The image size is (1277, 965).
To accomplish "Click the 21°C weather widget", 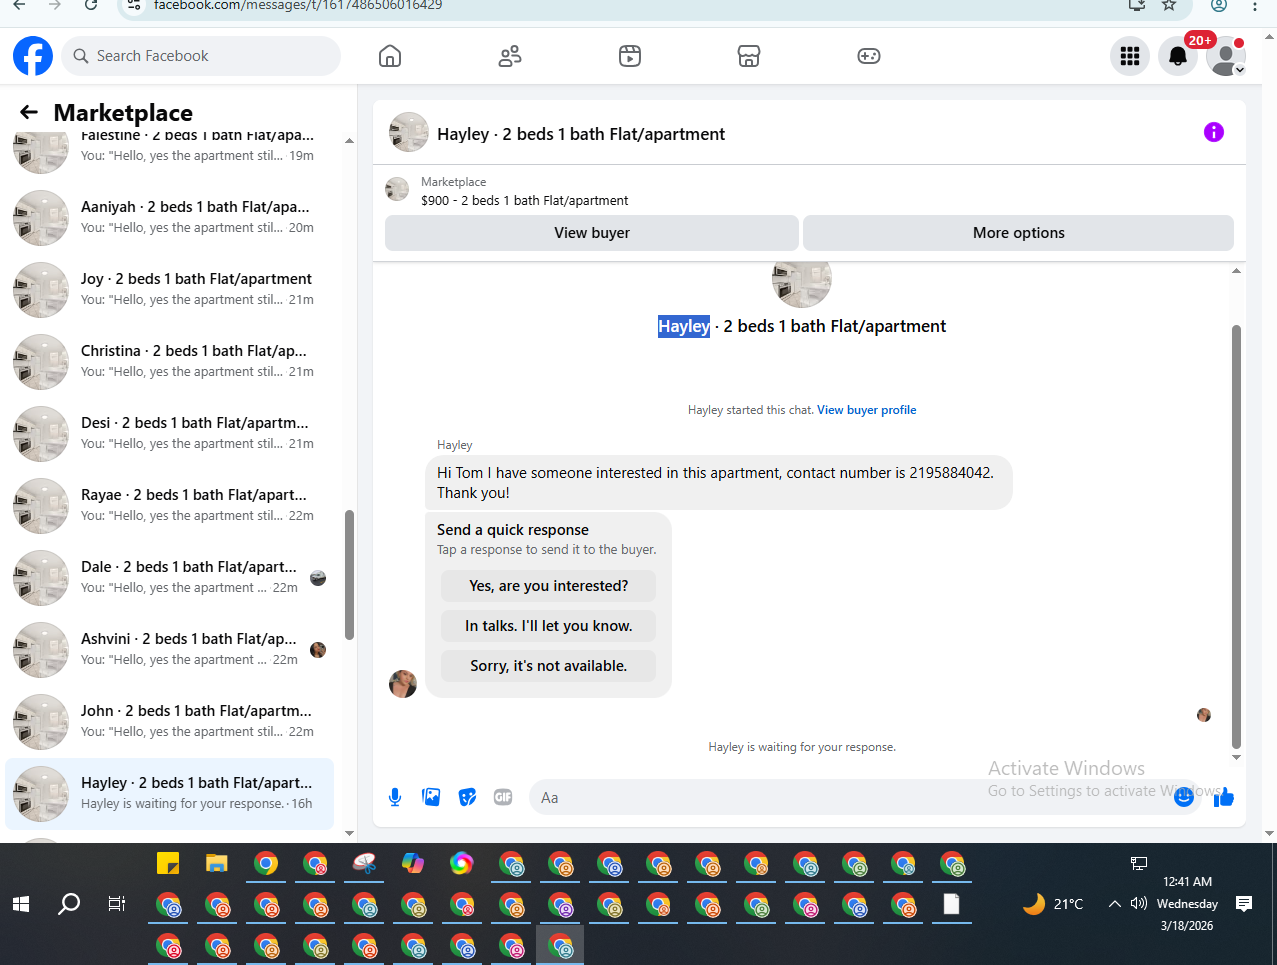I will 1053,904.
